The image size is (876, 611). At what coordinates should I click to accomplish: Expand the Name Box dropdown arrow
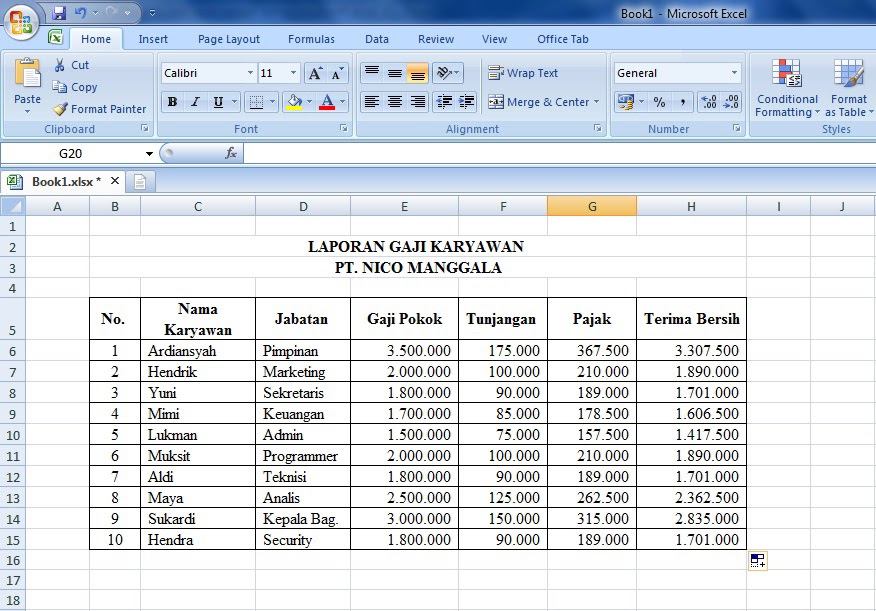pos(149,154)
